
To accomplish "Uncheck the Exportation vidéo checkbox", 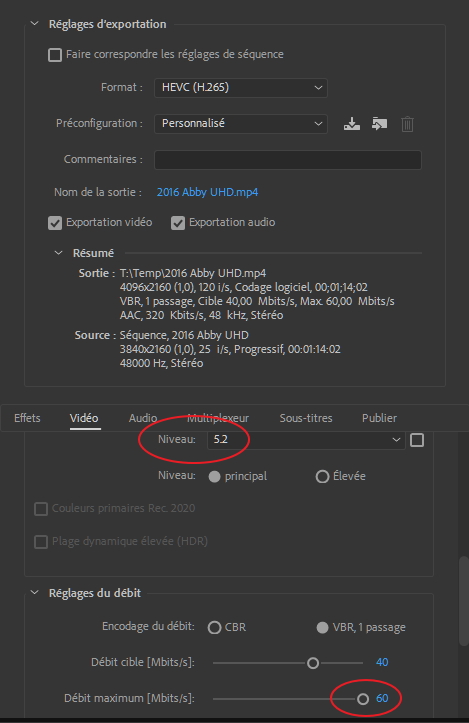I will coord(55,223).
